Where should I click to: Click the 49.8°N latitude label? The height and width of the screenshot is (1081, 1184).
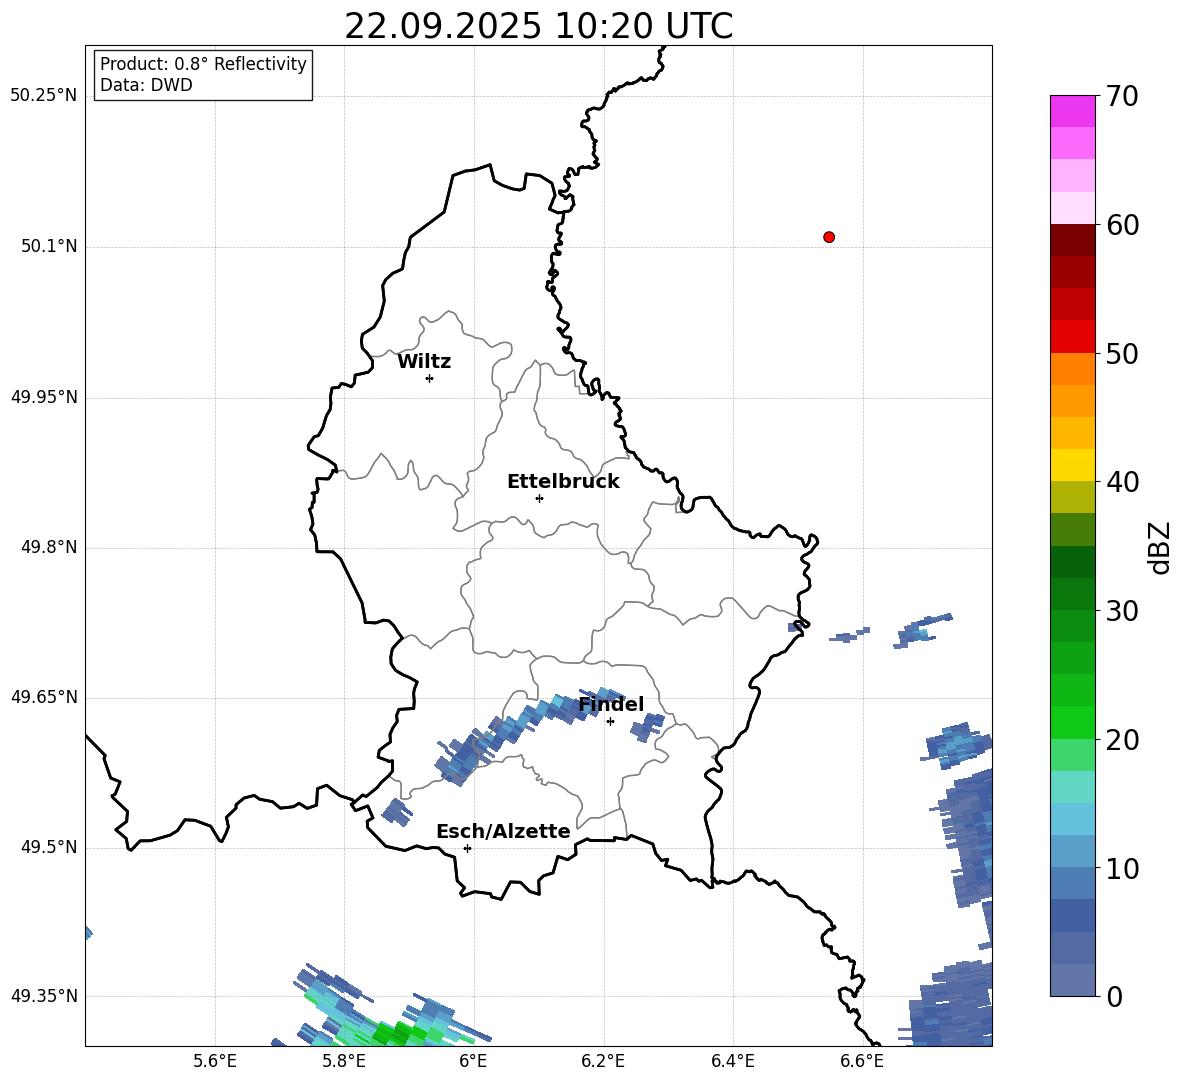click(x=49, y=547)
